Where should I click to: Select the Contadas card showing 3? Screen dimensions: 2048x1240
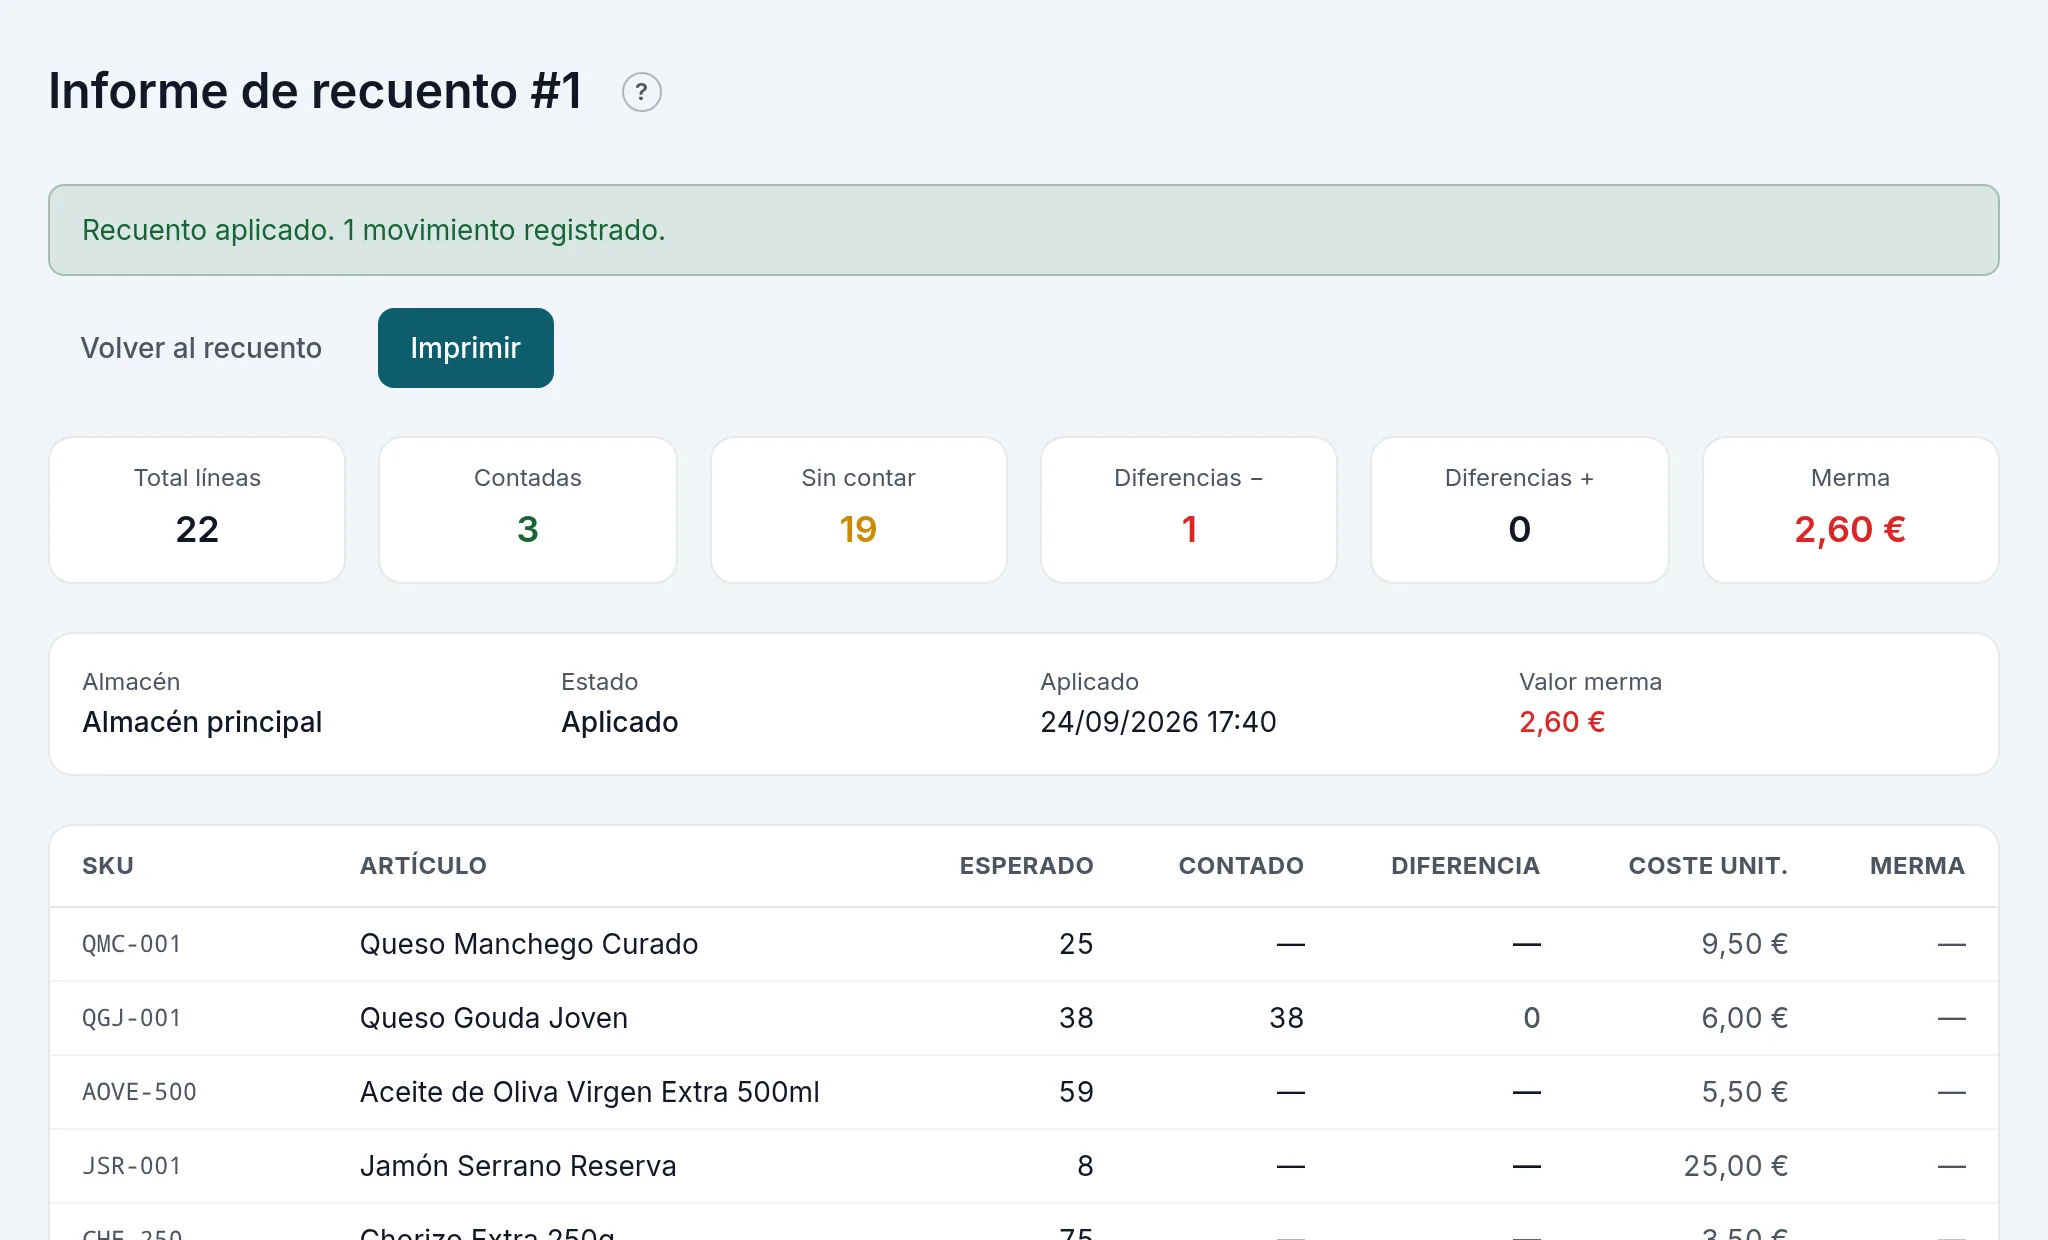[x=528, y=510]
